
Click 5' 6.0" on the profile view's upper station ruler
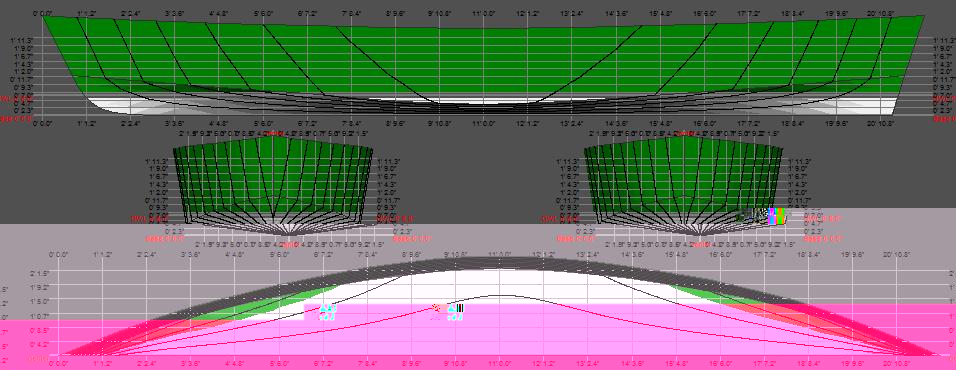[263, 12]
